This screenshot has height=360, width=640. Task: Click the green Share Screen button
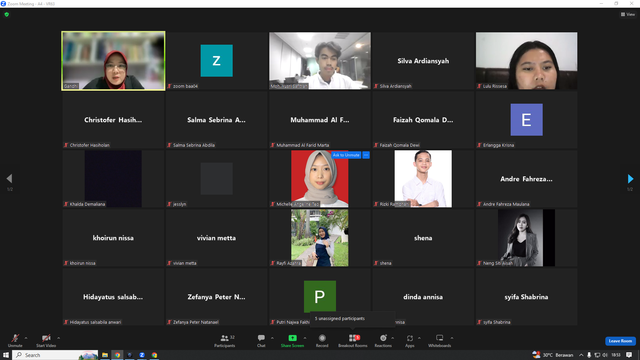[x=292, y=340]
